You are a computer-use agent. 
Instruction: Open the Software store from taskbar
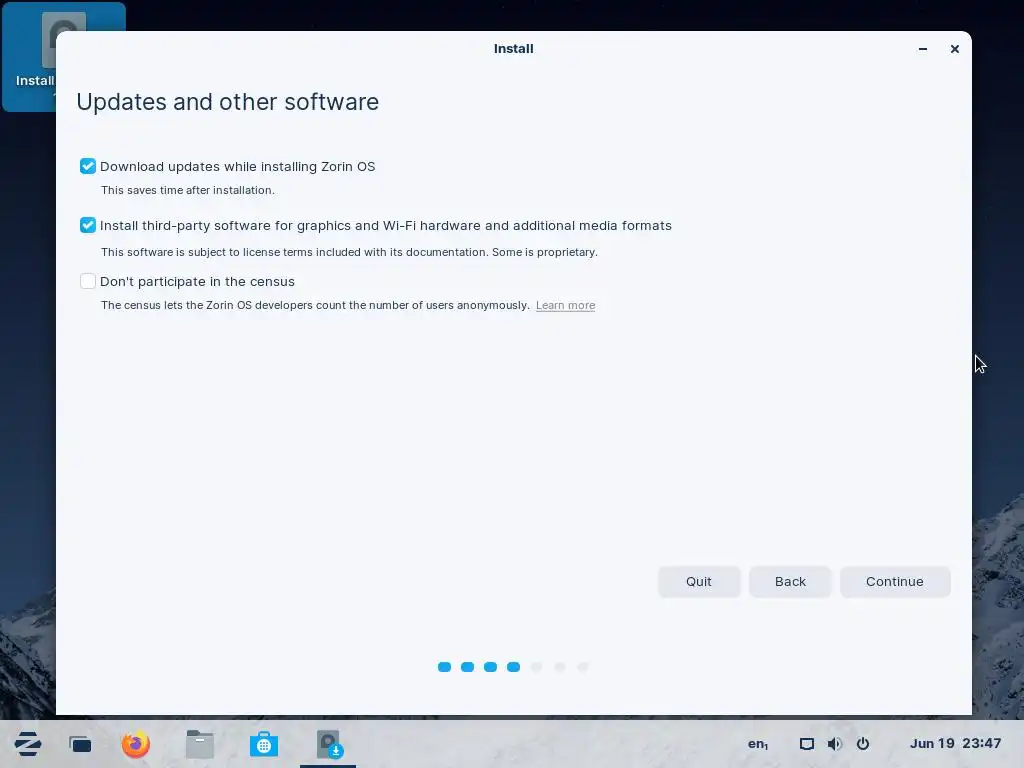[264, 744]
